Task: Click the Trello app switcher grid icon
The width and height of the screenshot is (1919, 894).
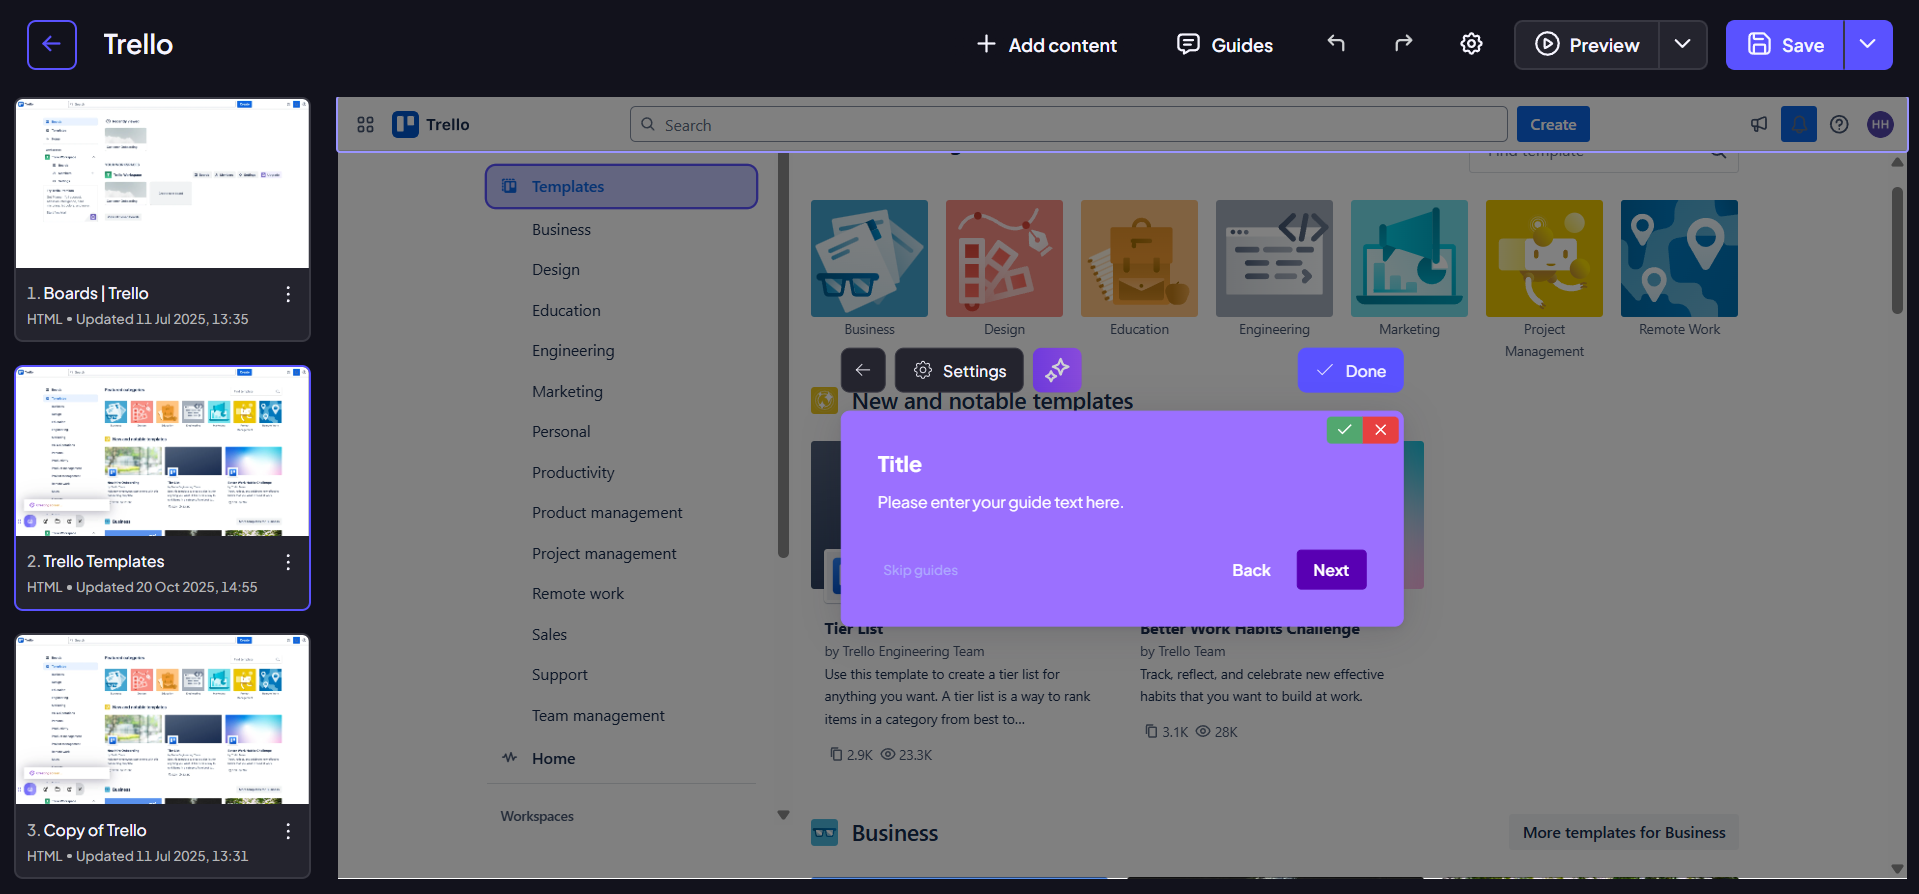Action: tap(366, 125)
